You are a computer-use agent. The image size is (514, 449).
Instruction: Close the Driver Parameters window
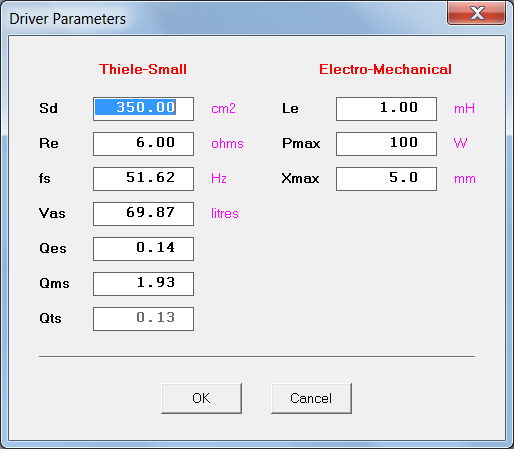coord(476,13)
